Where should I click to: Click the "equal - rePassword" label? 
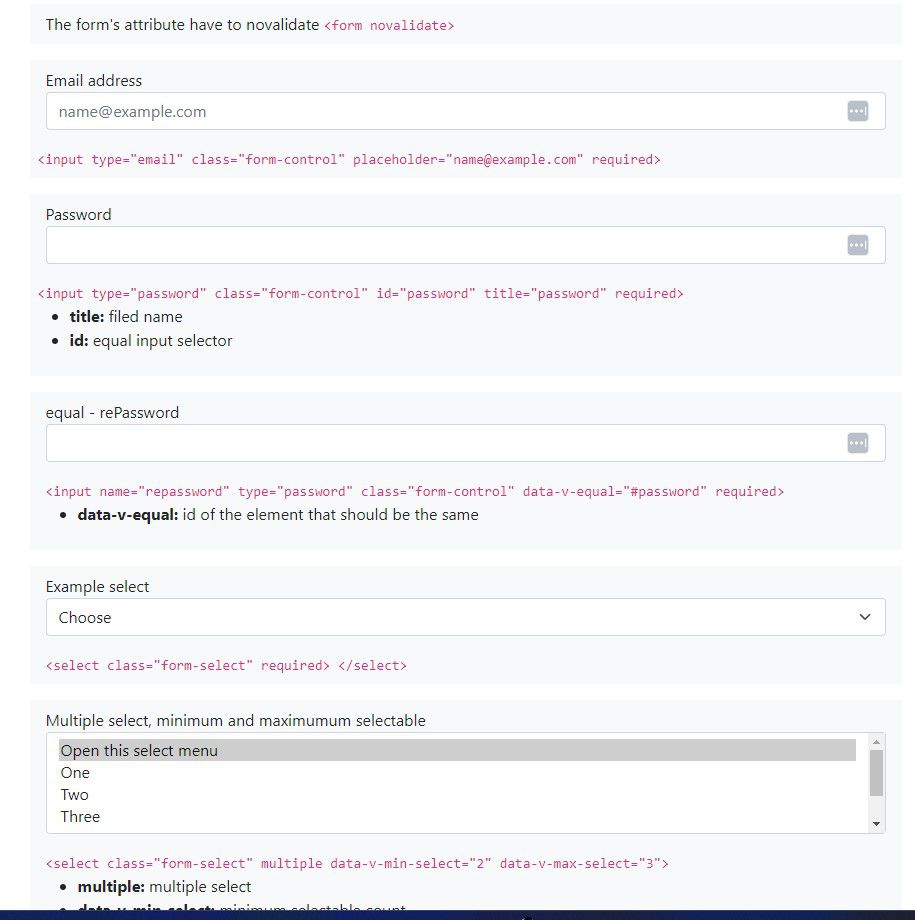pos(112,413)
